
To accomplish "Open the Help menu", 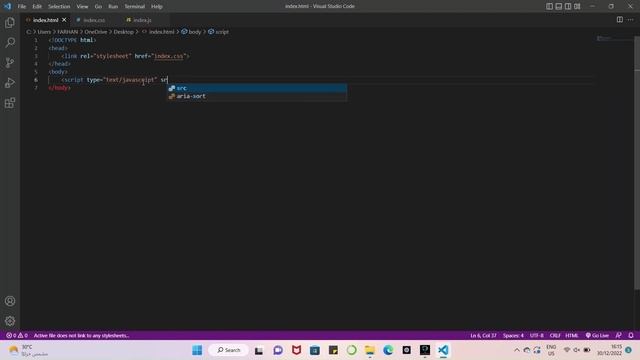I will pyautogui.click(x=157, y=7).
